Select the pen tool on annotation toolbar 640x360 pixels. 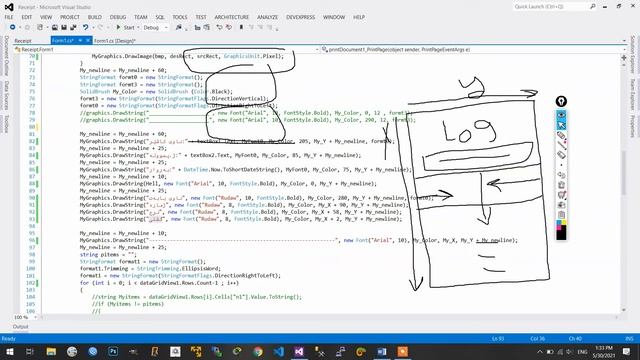click(561, 135)
